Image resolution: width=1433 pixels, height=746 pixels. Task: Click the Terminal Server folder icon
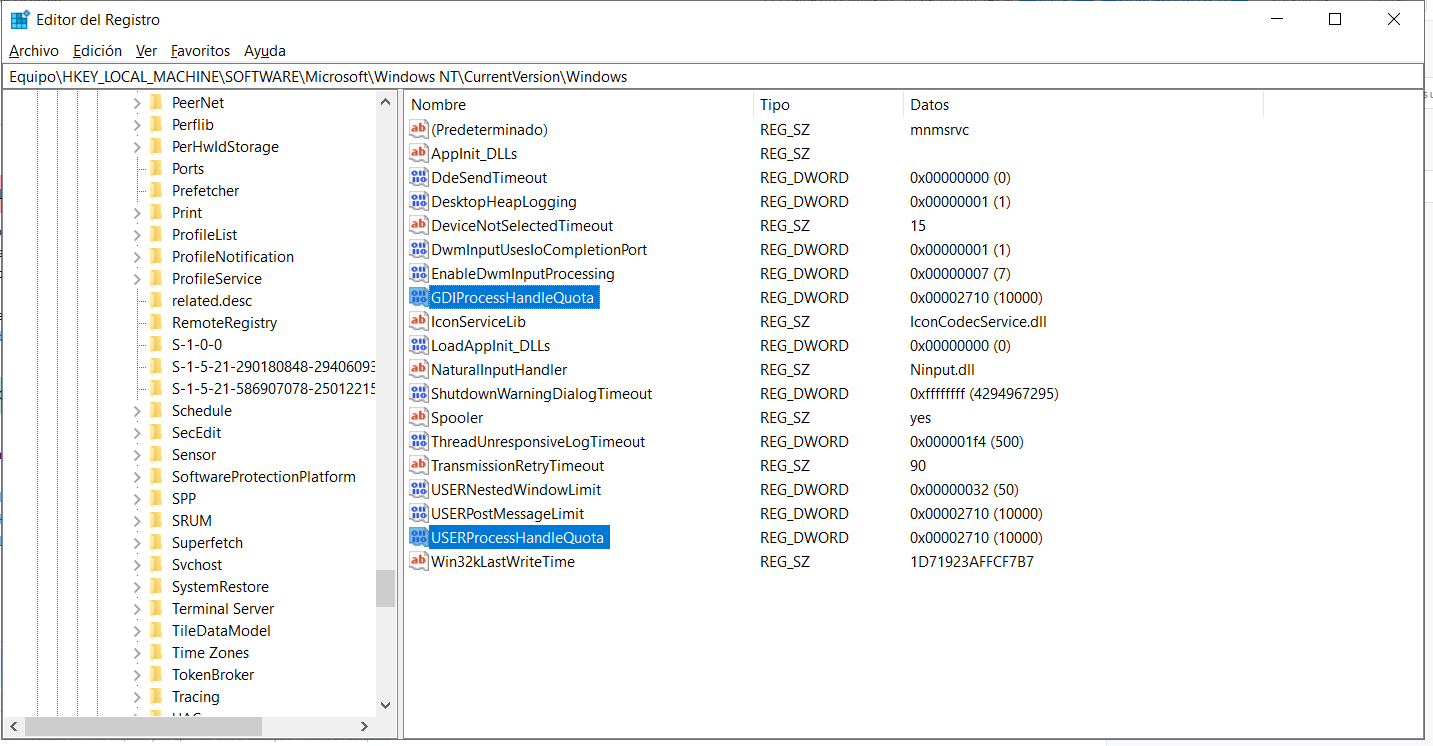[155, 608]
